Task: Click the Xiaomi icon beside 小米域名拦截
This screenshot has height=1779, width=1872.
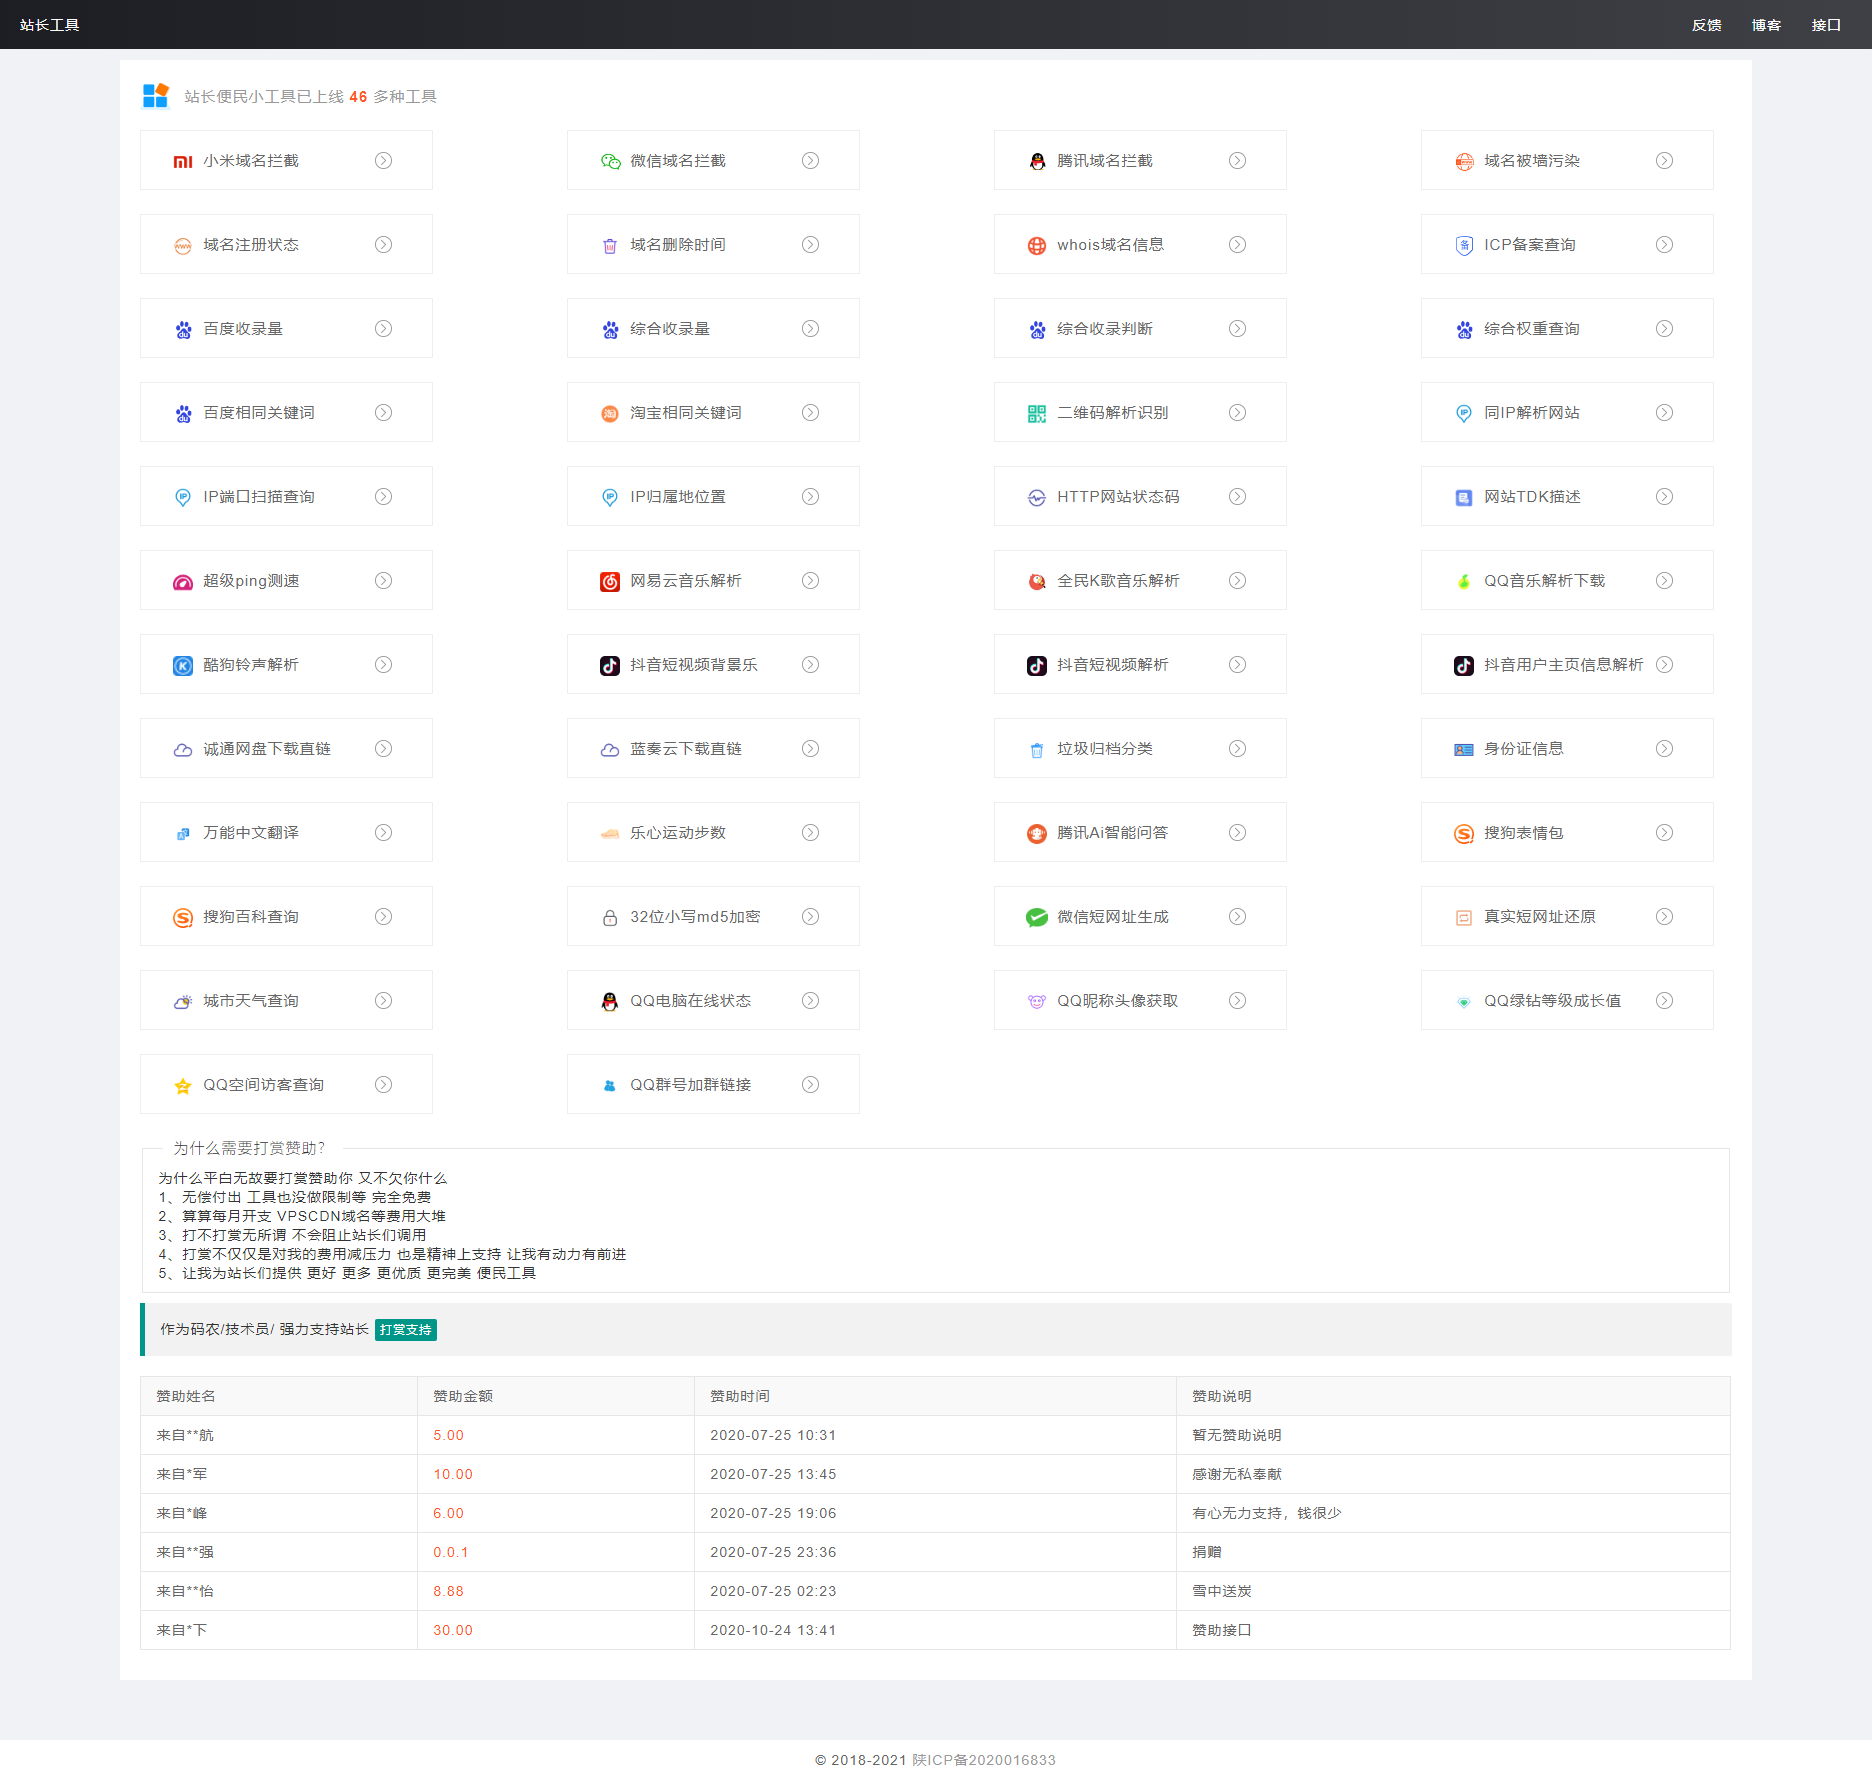Action: 182,161
